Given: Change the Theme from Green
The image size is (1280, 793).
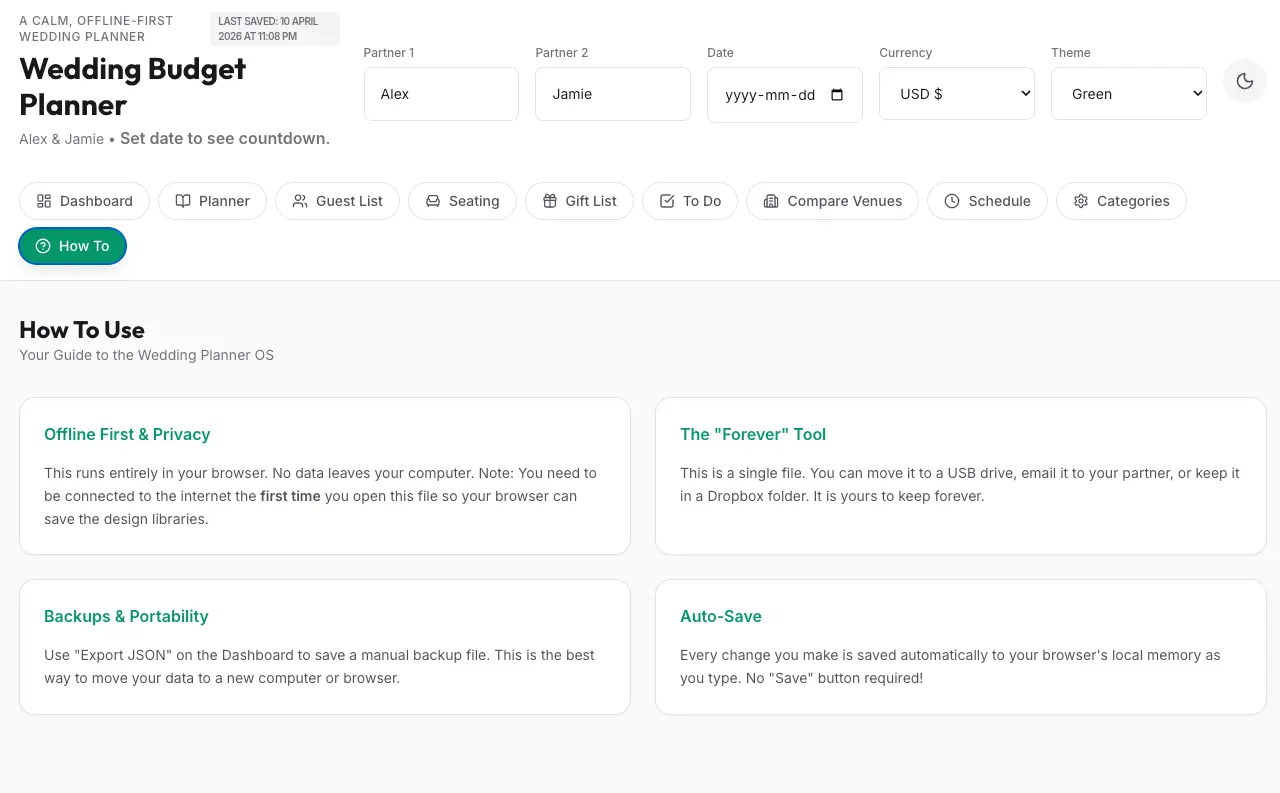Looking at the screenshot, I should click(x=1128, y=93).
